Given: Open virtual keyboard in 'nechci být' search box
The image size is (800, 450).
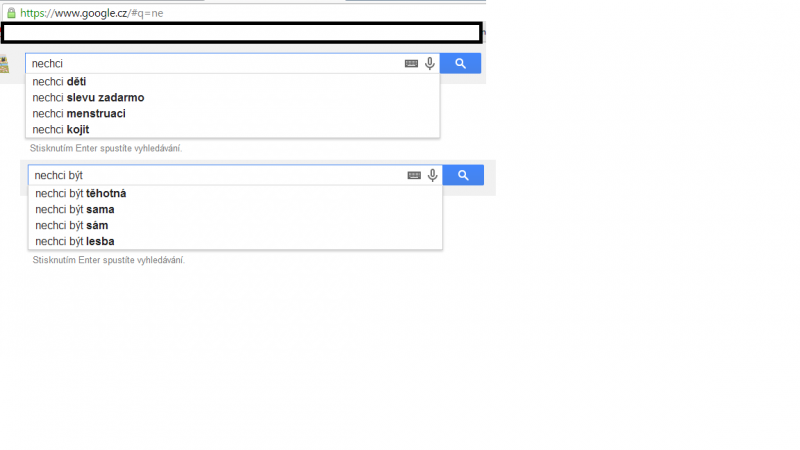Looking at the screenshot, I should pos(414,176).
